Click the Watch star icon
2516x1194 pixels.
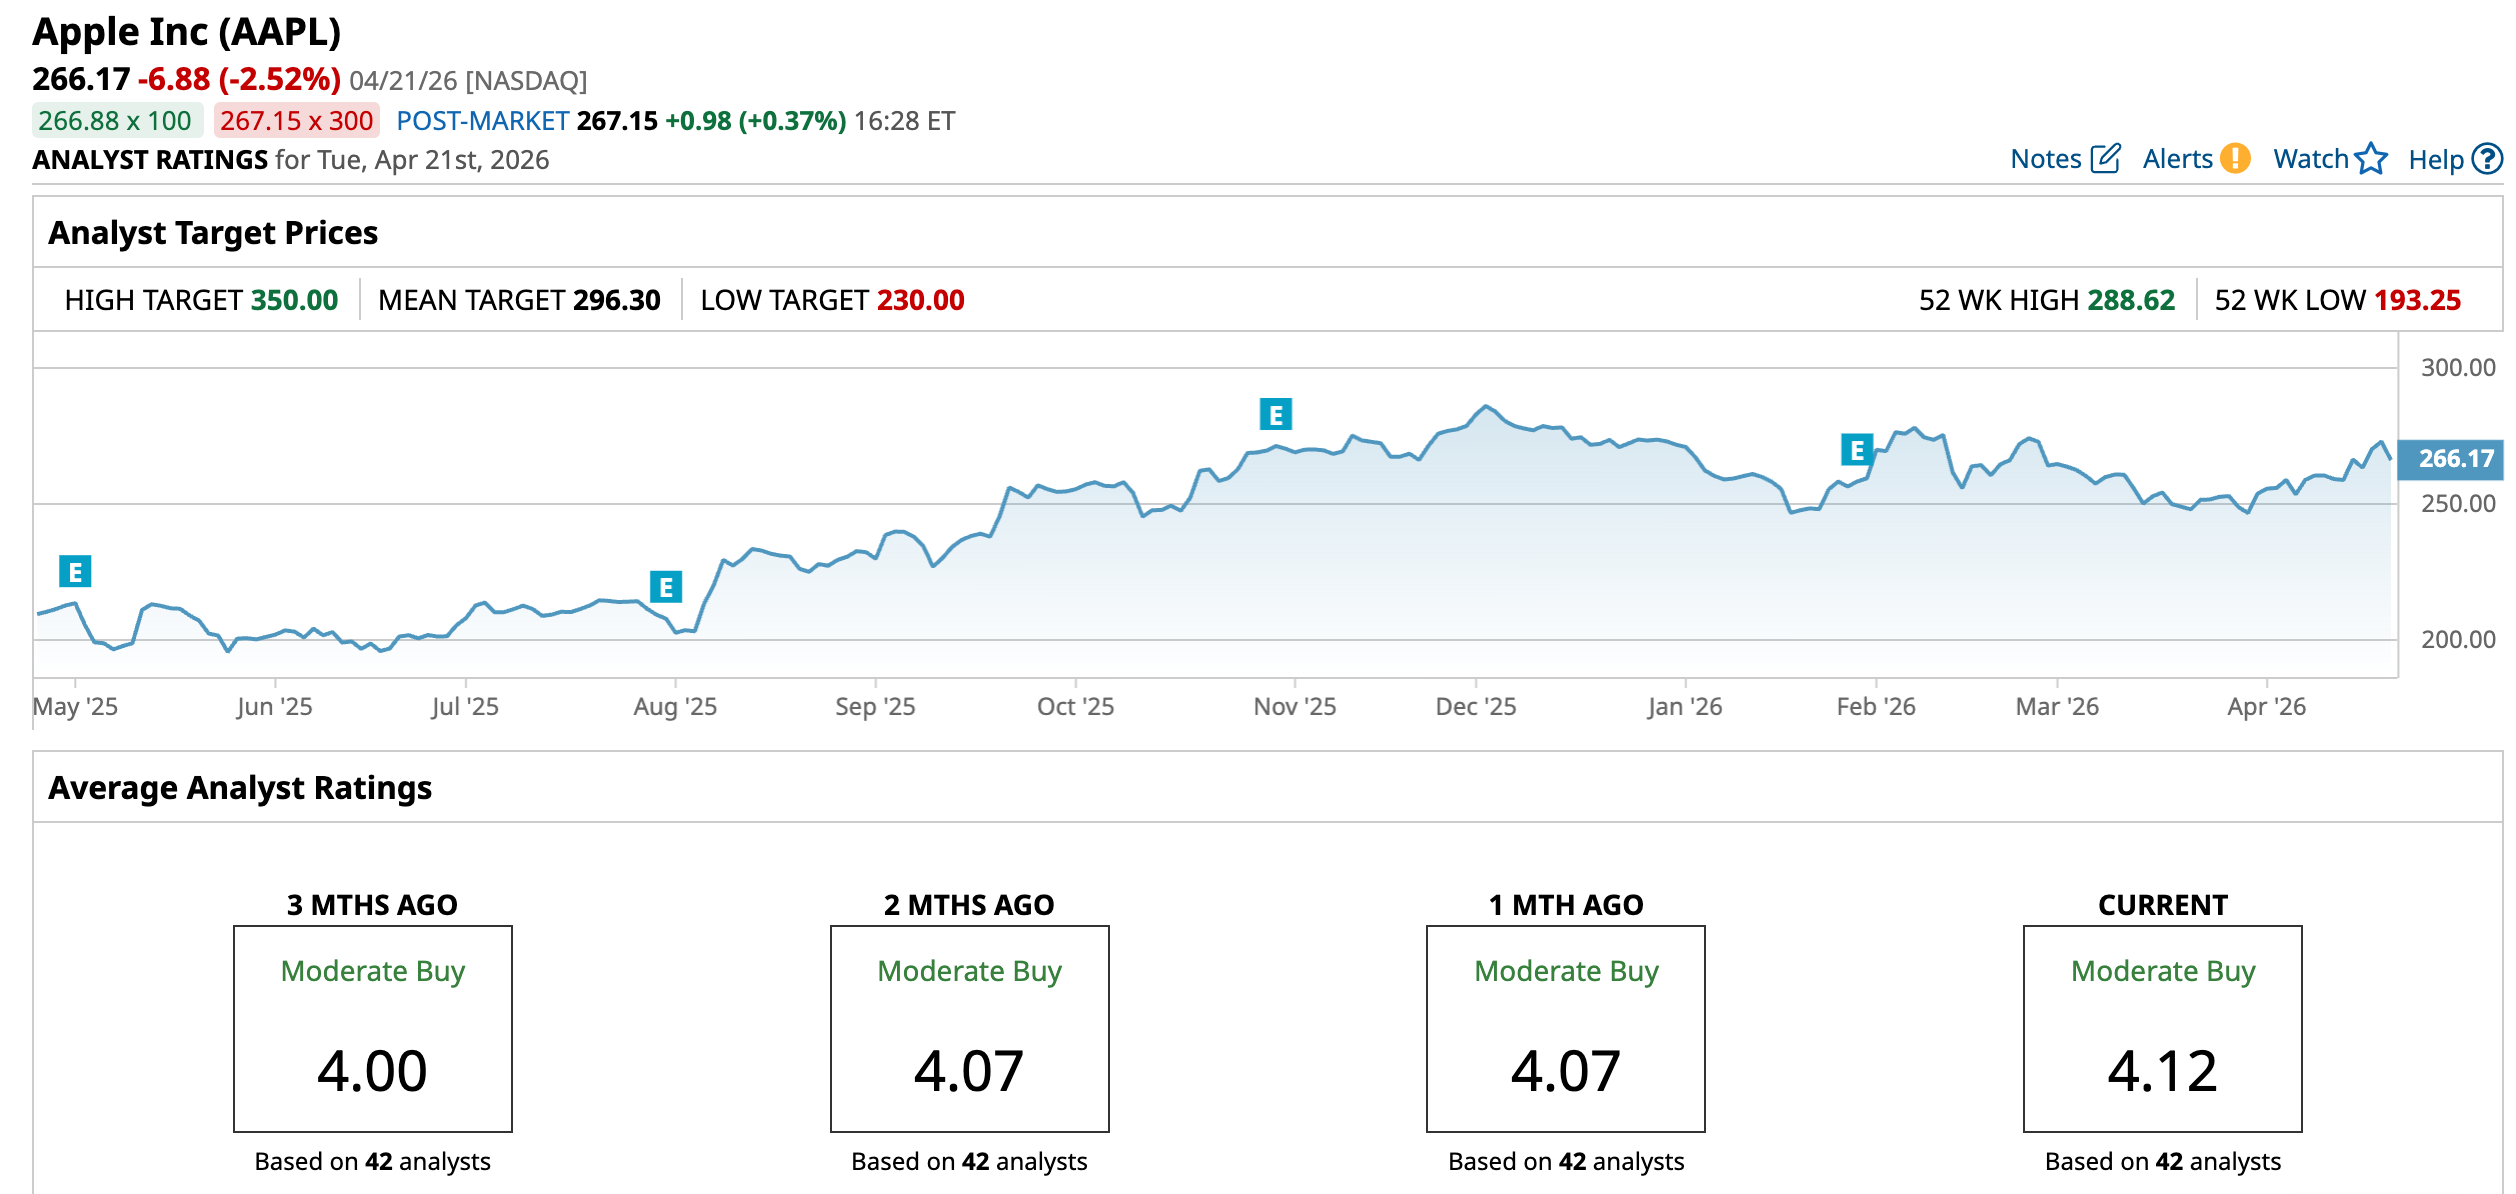pos(2371,159)
